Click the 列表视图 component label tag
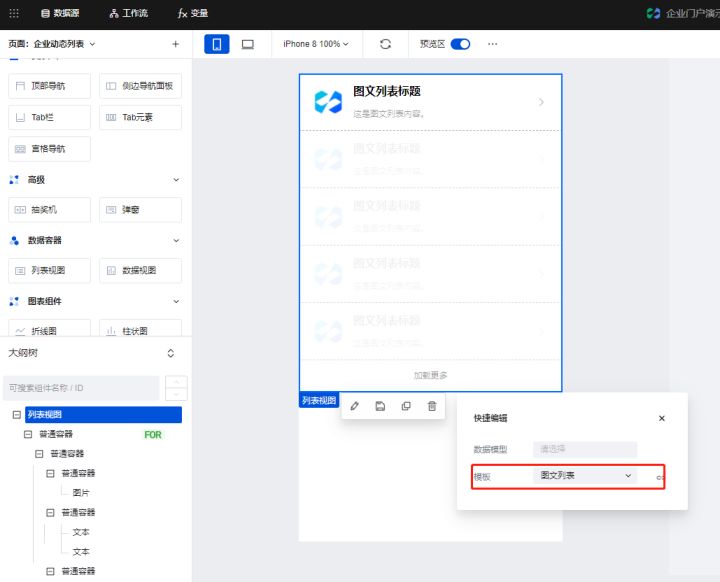The image size is (720, 582). (x=319, y=401)
